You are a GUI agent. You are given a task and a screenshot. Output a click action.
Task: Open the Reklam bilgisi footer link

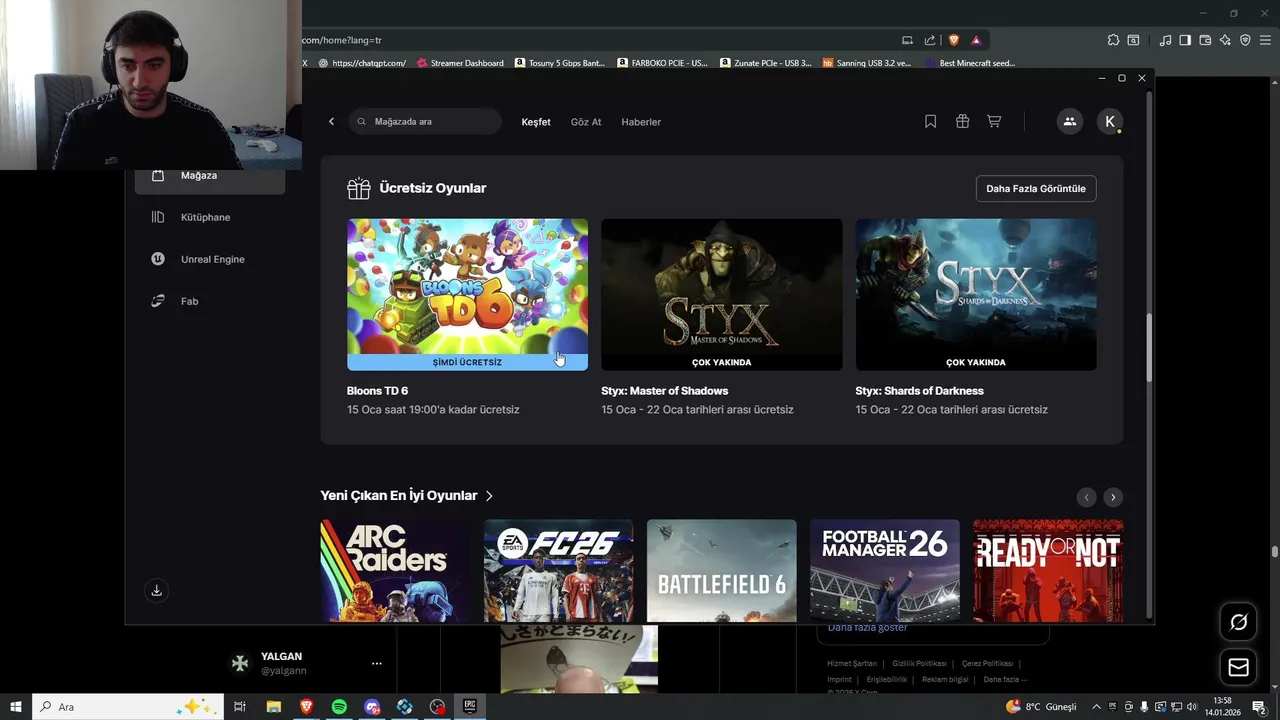click(945, 679)
